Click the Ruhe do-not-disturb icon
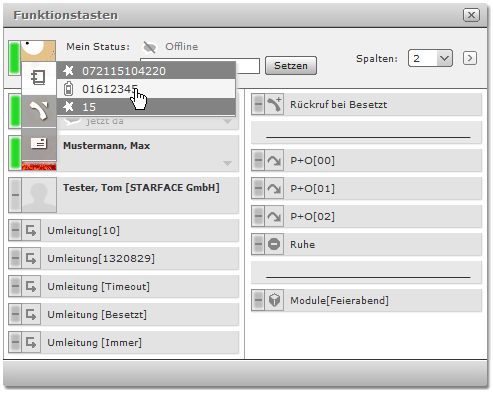Screen dimensions: 493x393 274,244
